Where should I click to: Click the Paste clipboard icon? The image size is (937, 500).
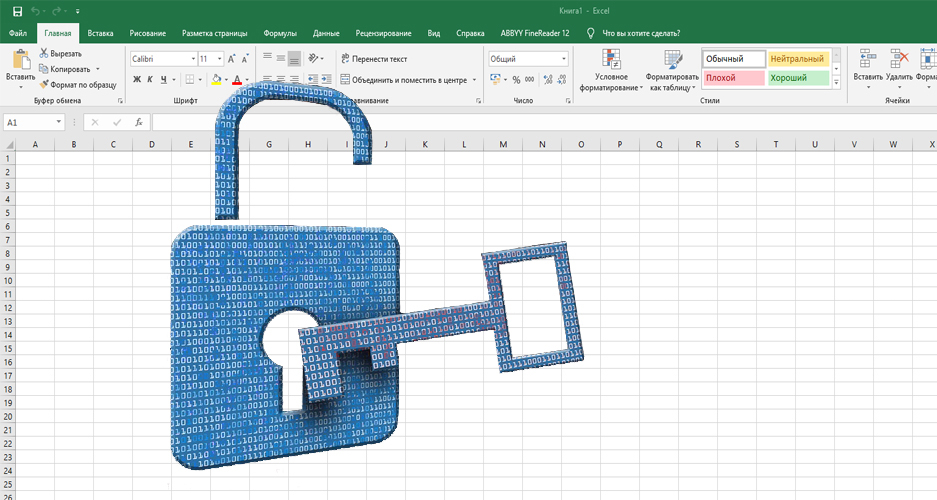click(x=22, y=60)
